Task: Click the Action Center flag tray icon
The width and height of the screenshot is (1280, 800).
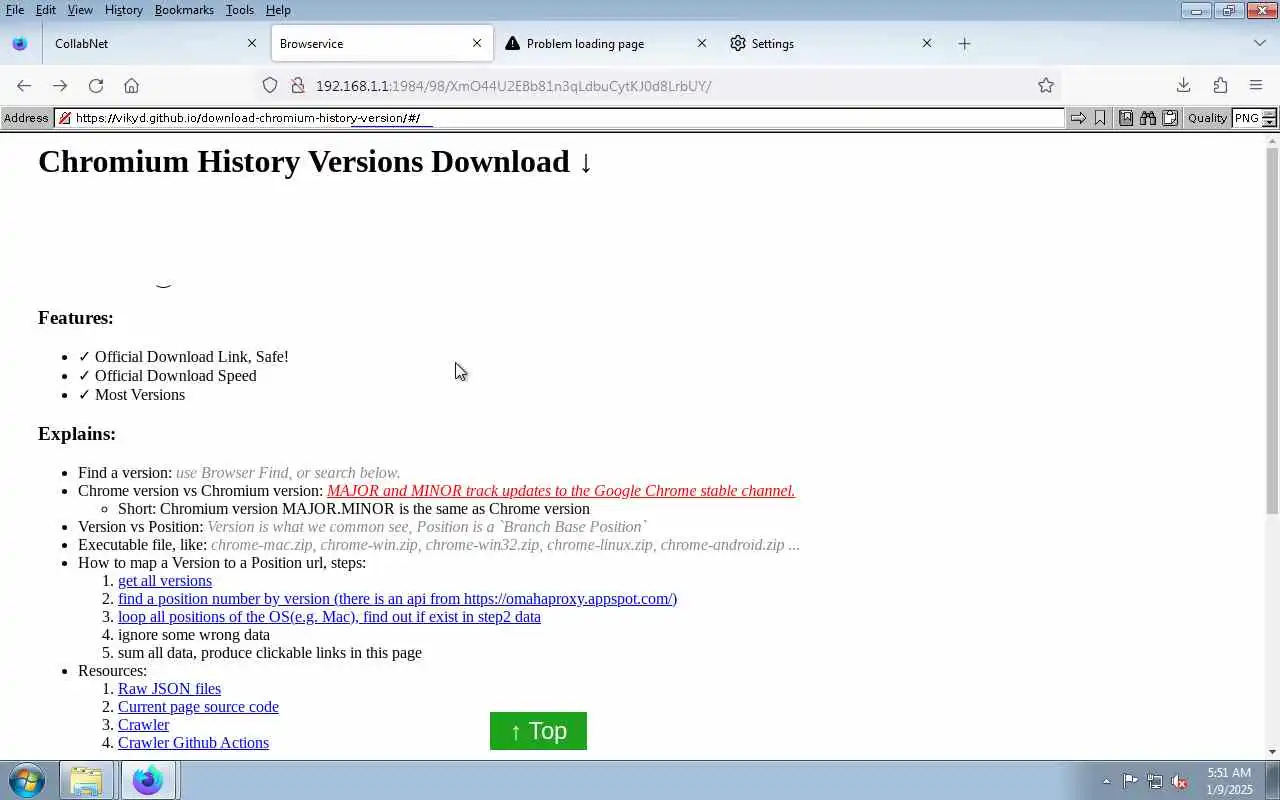Action: 1130,782
